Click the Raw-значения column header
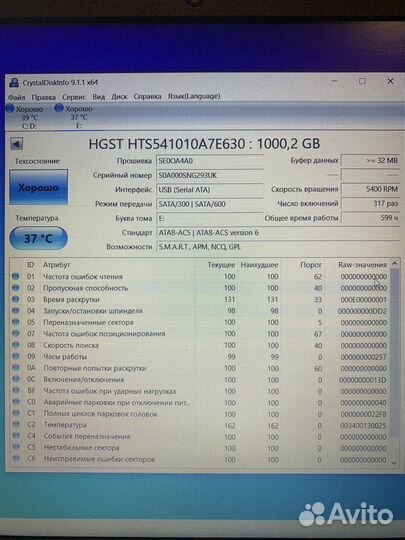 [362, 264]
